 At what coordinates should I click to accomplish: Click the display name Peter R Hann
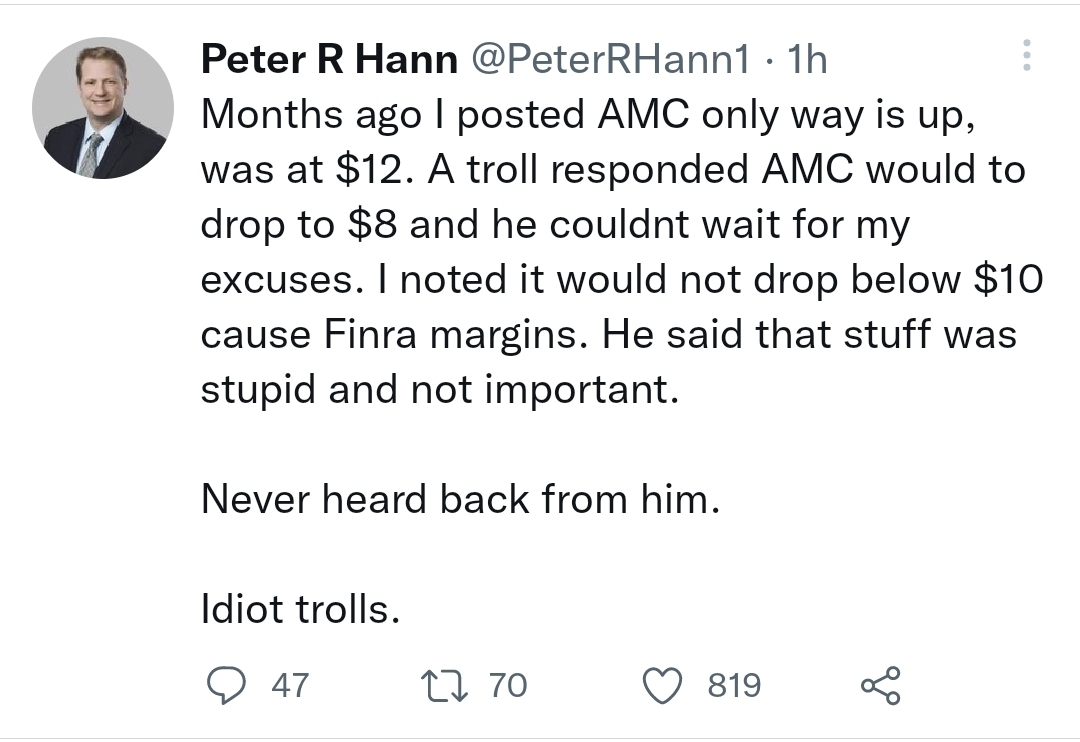329,61
